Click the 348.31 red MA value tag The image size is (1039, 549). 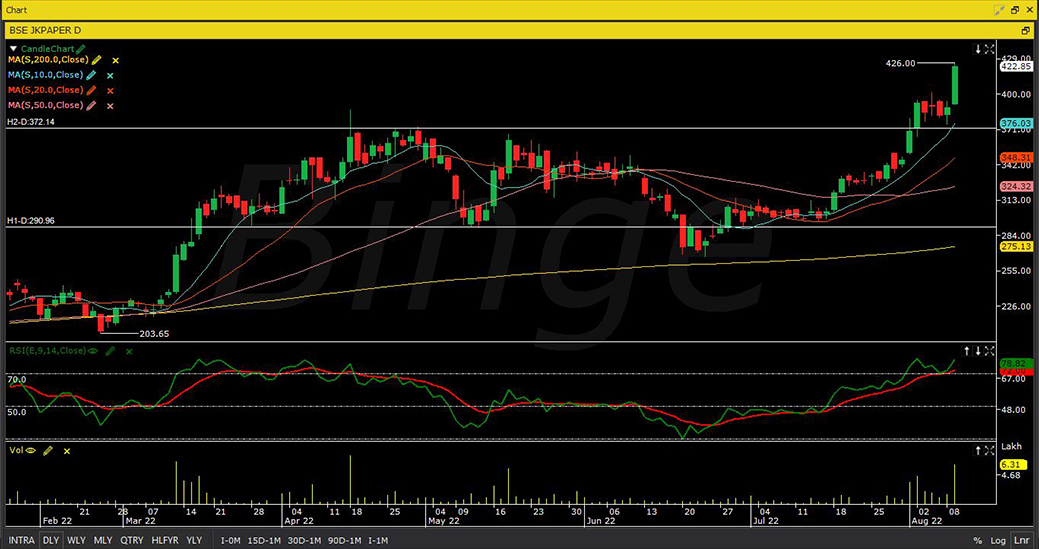1016,158
